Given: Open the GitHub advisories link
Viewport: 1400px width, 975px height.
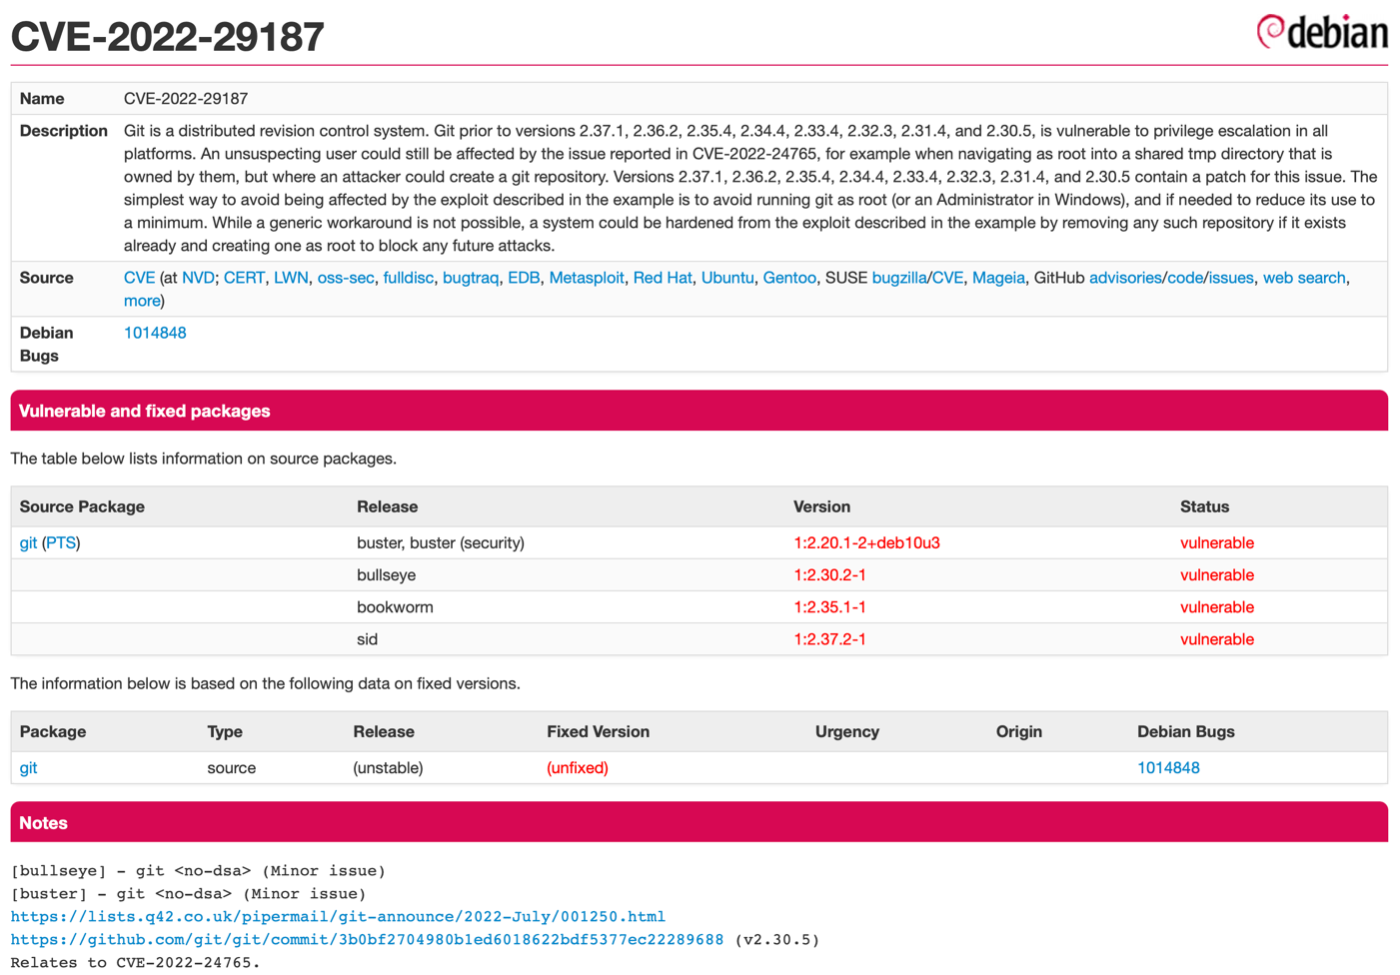Looking at the screenshot, I should pos(1126,278).
